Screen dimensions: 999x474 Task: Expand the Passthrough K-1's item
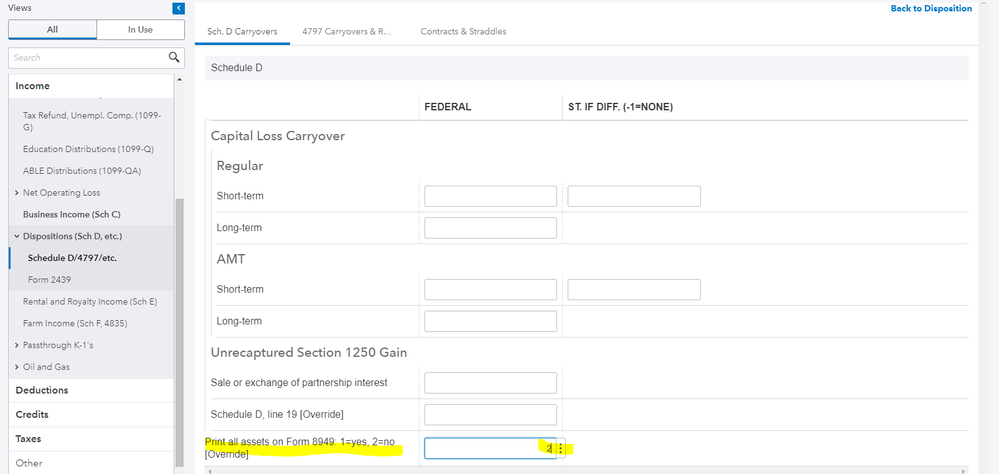(x=17, y=345)
